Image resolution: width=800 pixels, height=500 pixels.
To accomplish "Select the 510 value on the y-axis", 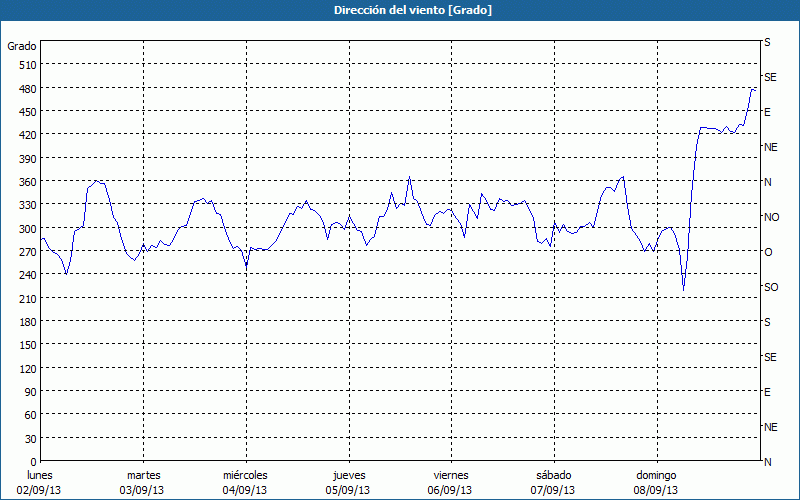I will [x=25, y=65].
